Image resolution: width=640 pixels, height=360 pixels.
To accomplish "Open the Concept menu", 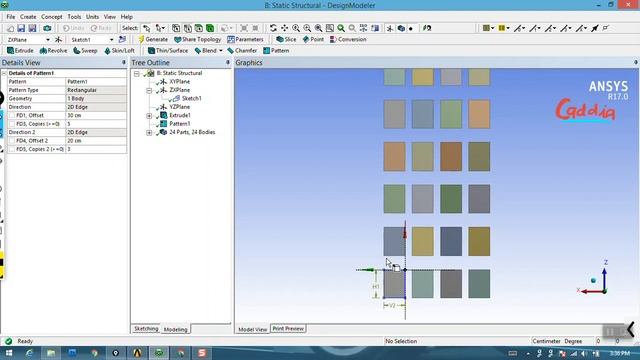I will pyautogui.click(x=52, y=17).
